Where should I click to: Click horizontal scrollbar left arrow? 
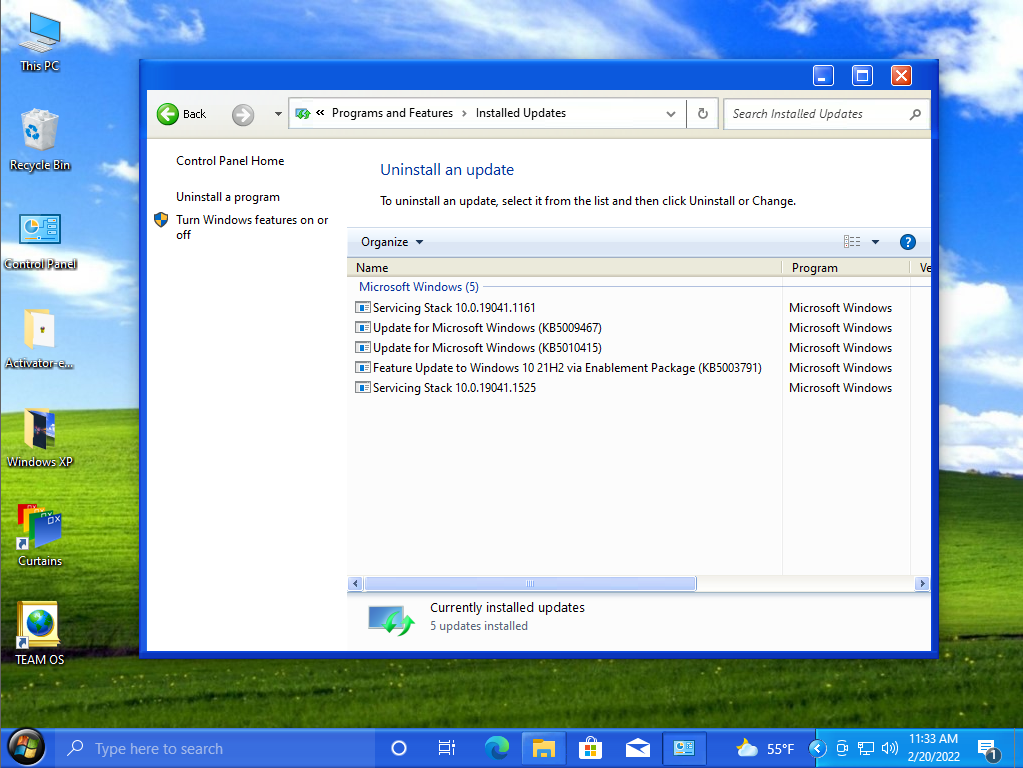pos(356,583)
